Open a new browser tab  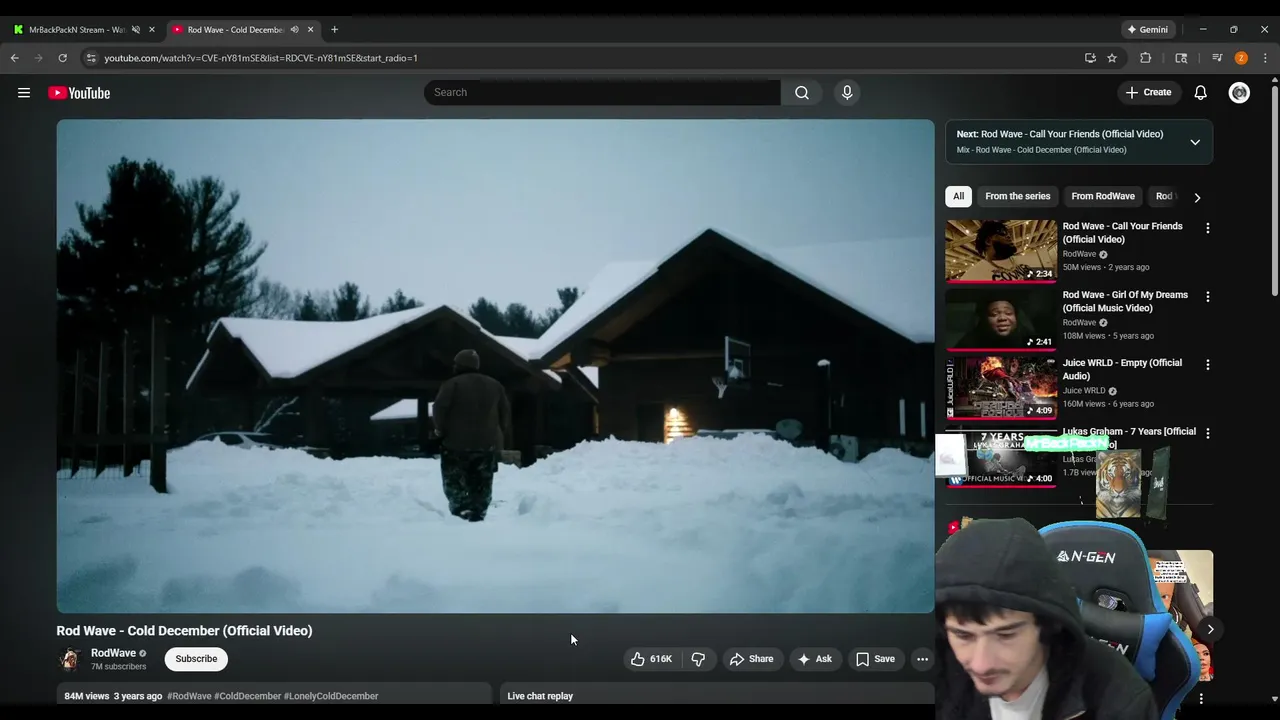click(x=334, y=30)
